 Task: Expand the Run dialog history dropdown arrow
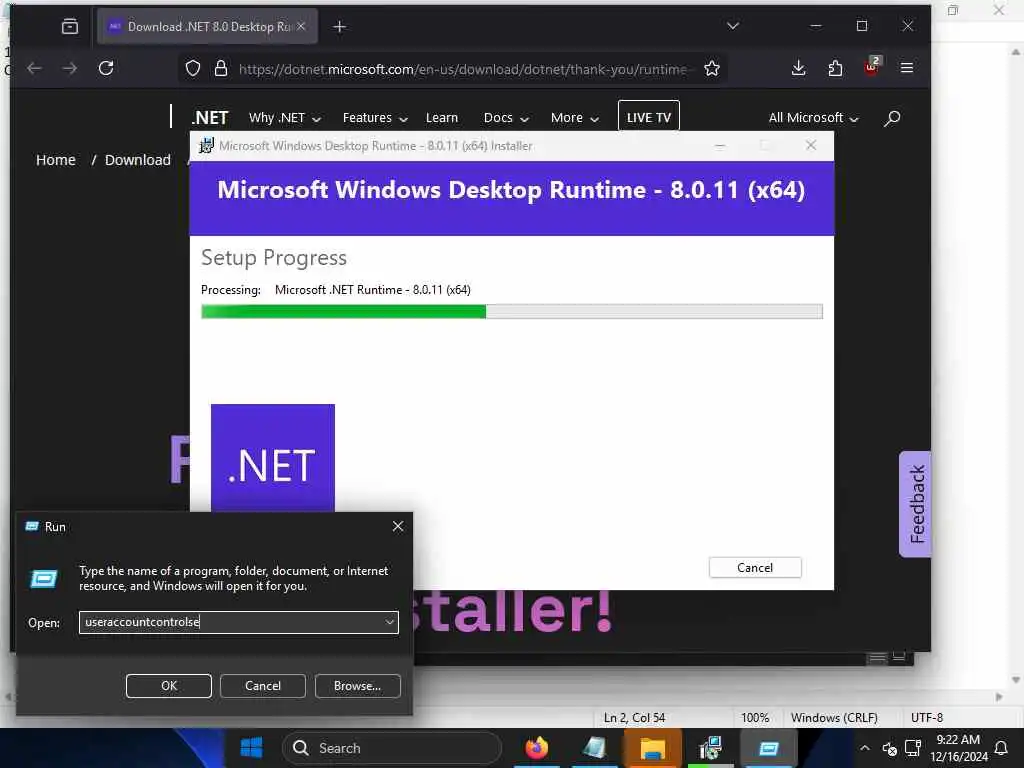click(x=390, y=622)
